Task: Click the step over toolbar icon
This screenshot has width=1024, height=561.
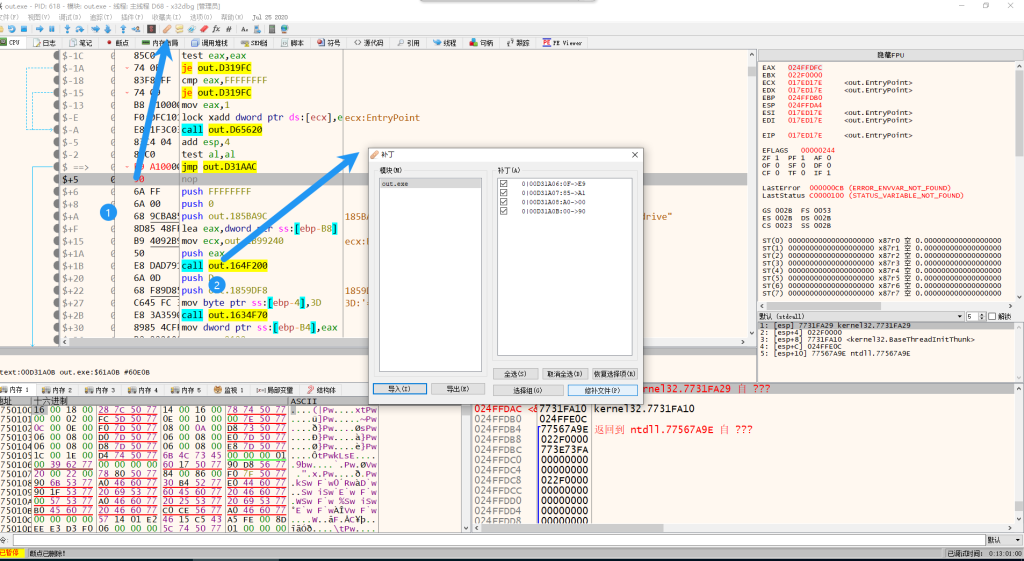Action: [x=80, y=29]
